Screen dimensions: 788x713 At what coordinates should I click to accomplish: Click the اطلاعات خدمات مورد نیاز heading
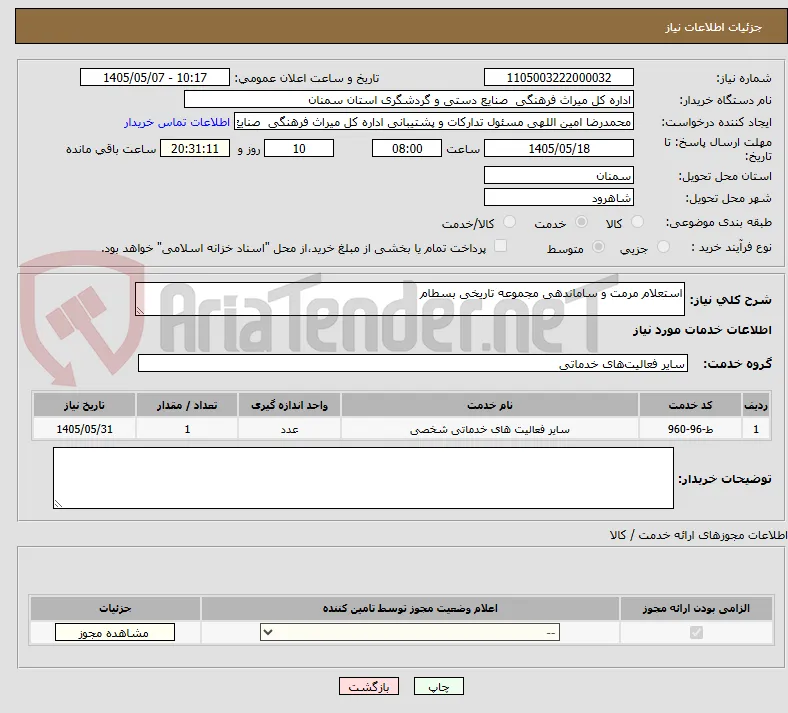point(702,330)
